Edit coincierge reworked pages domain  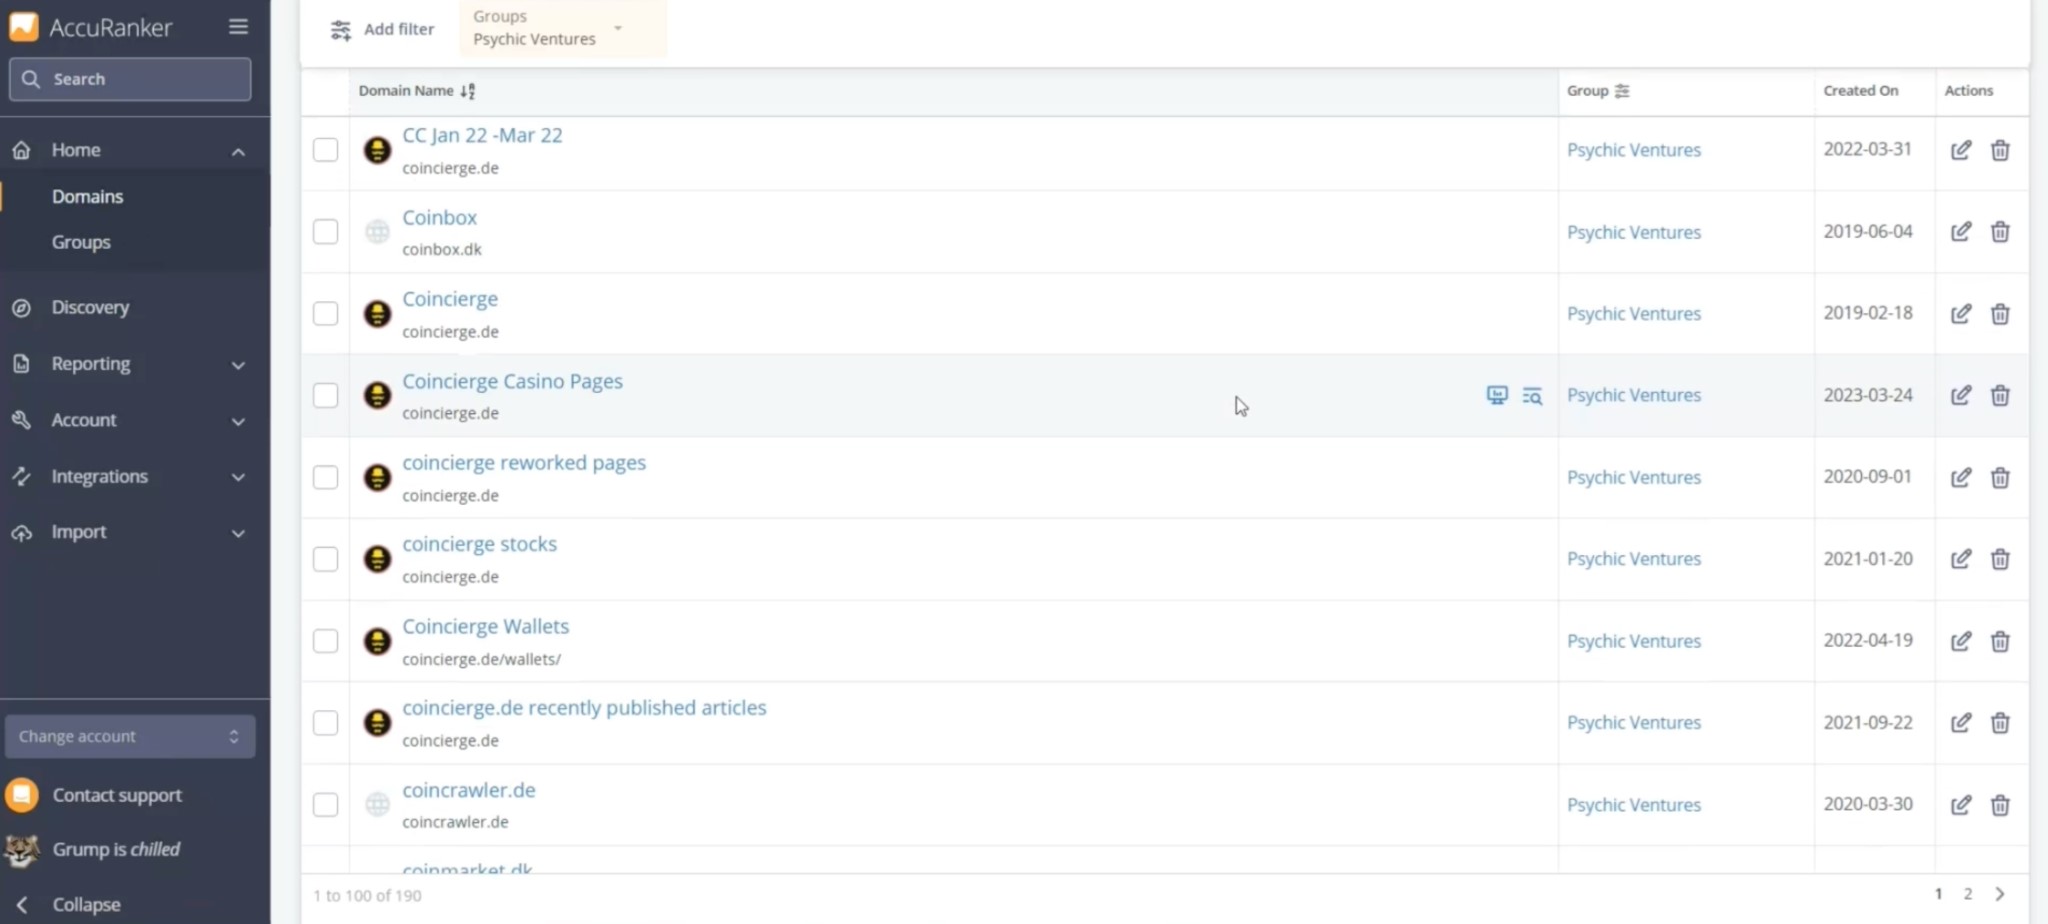1961,477
